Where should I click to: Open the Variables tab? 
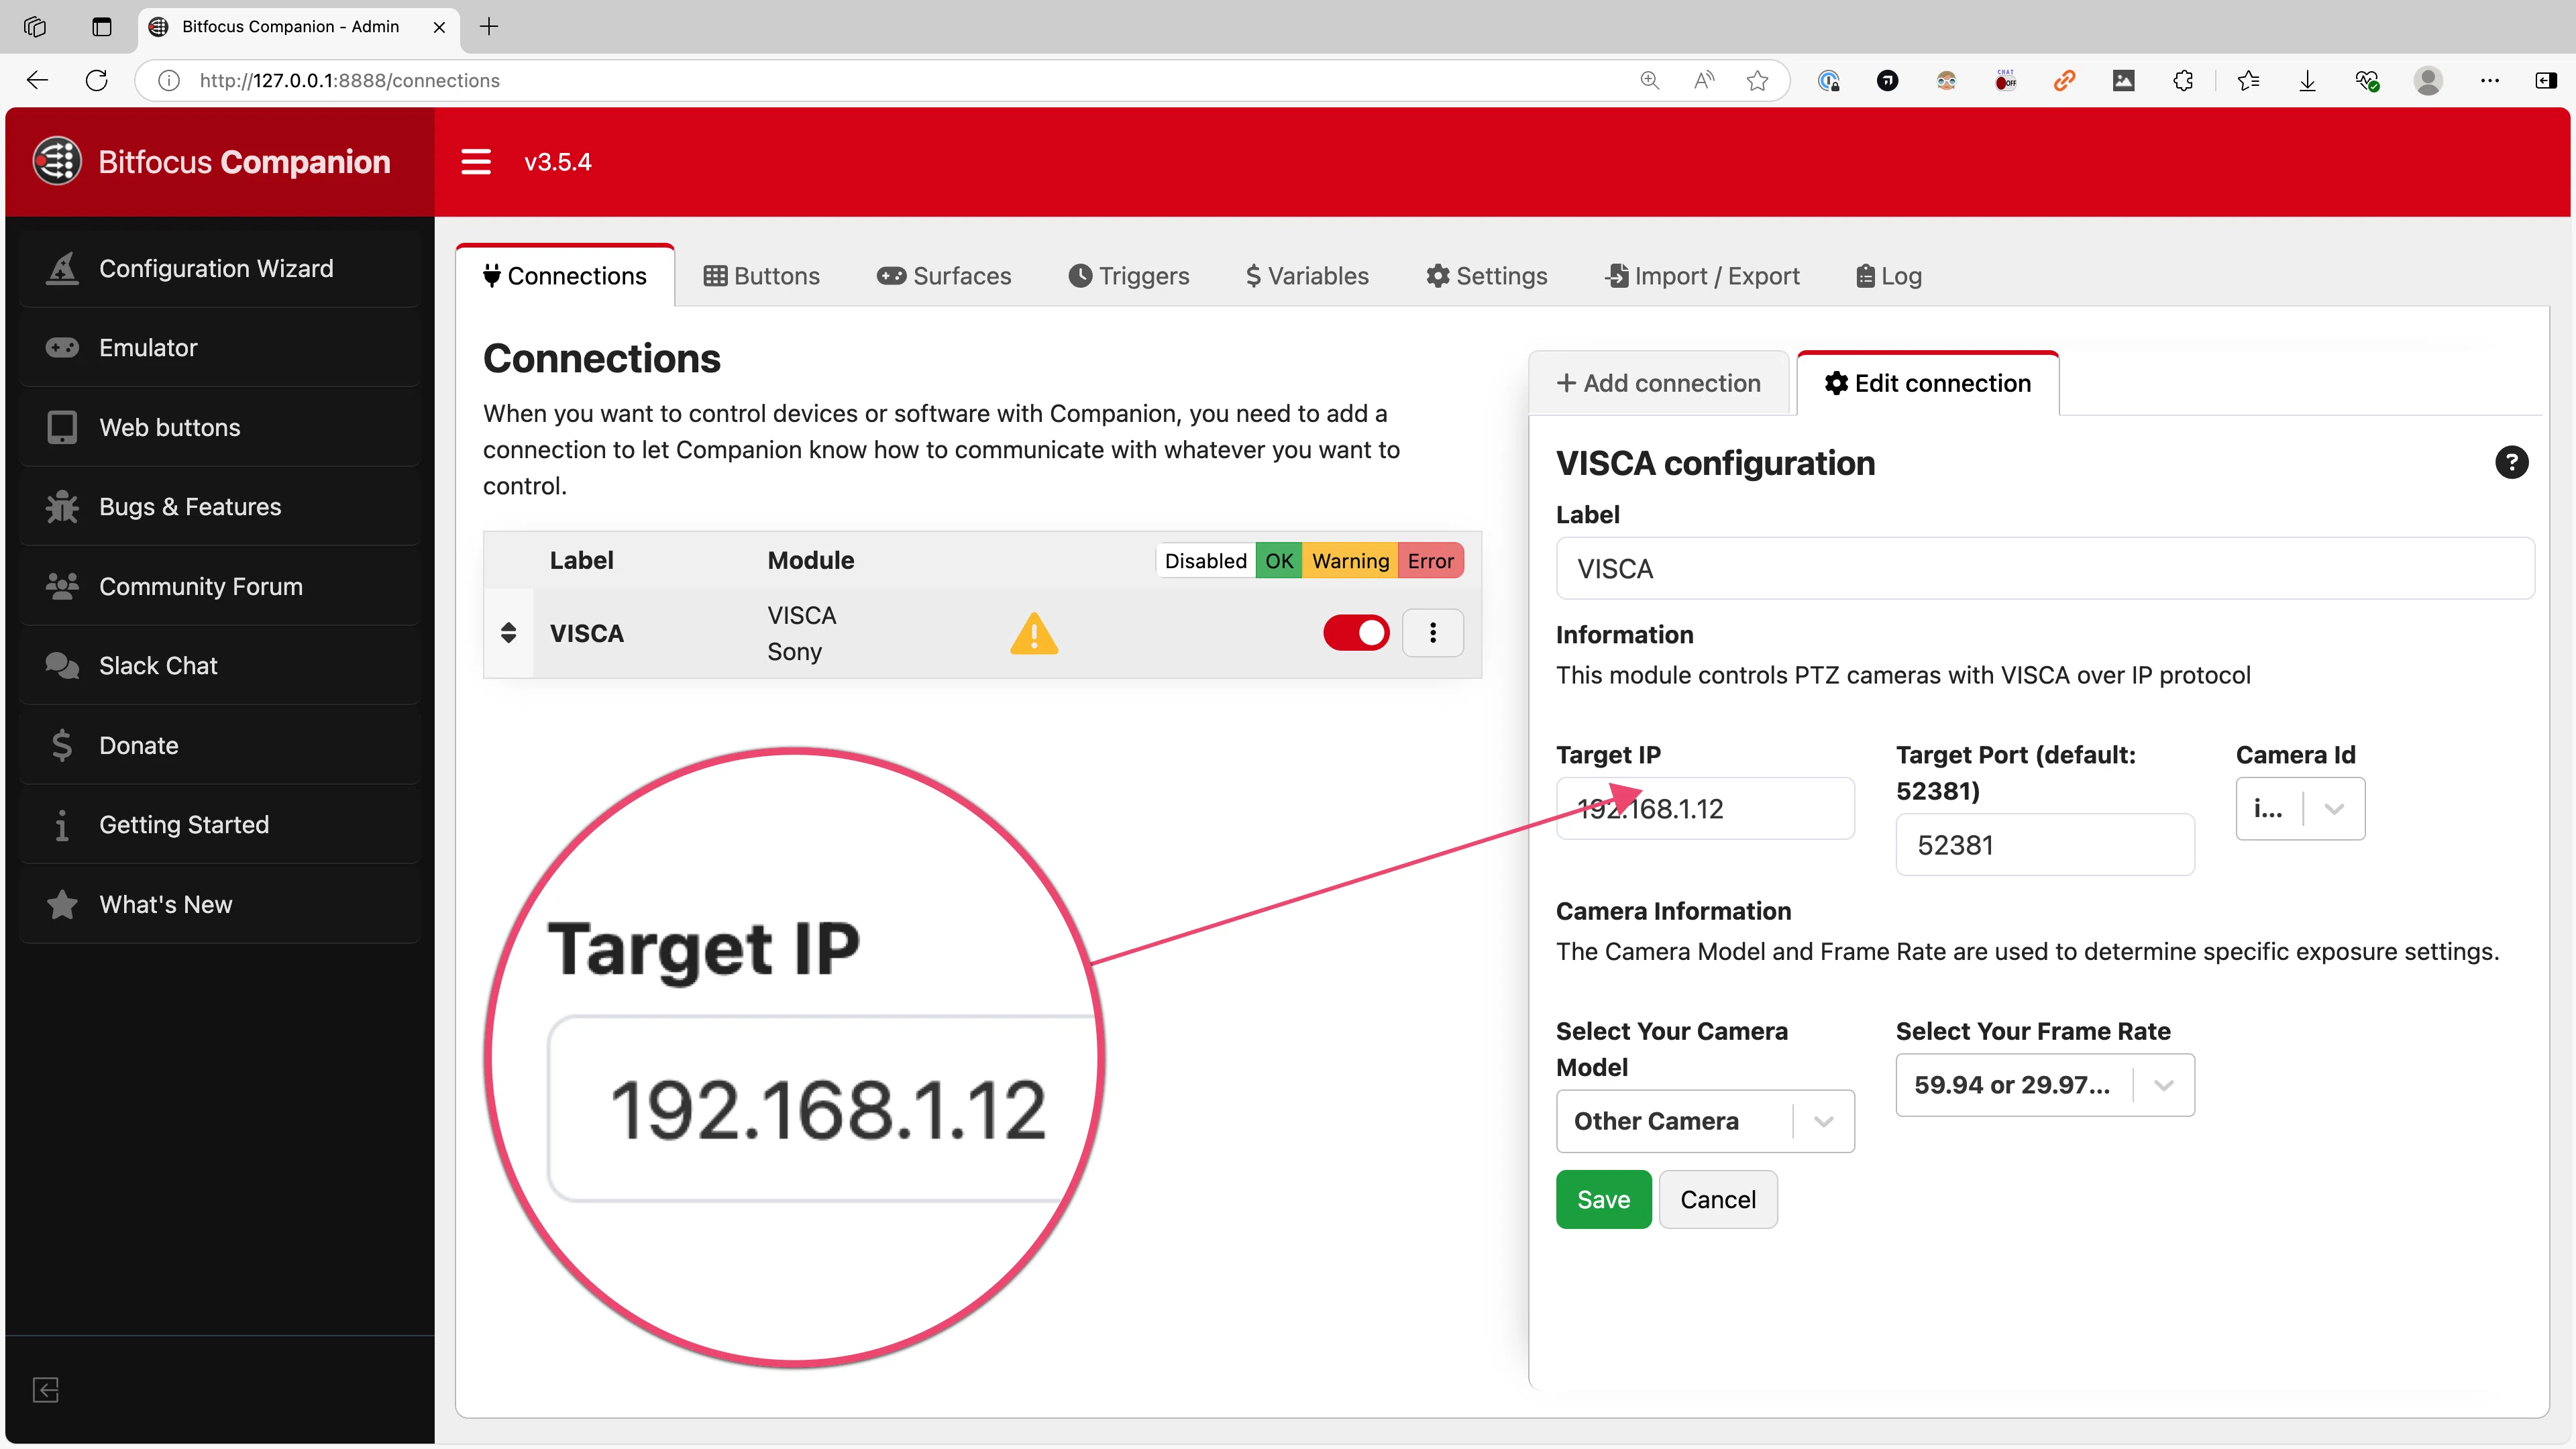1307,276
